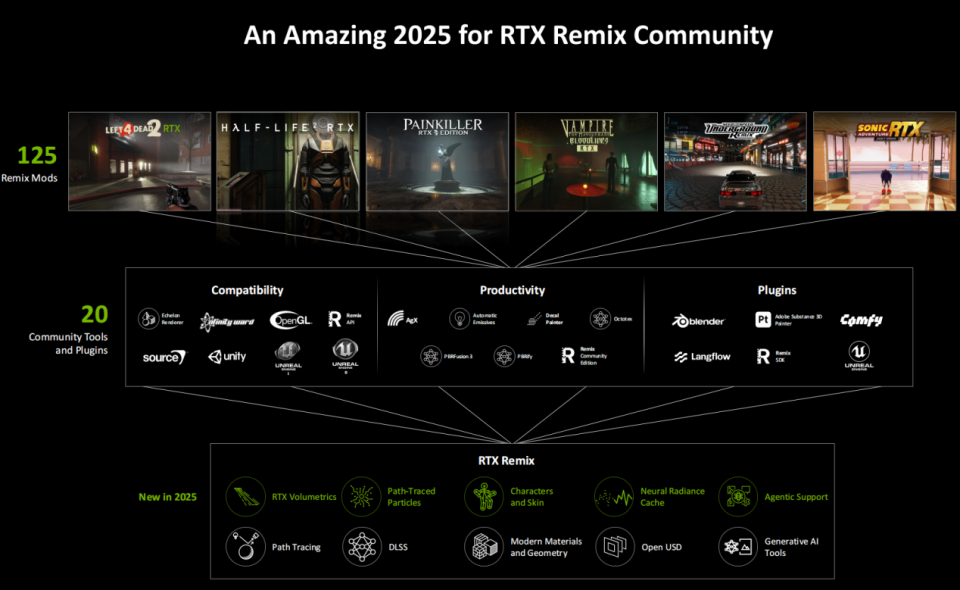Select the Path-Traced Particles icon
The image size is (960, 590).
pos(361,497)
